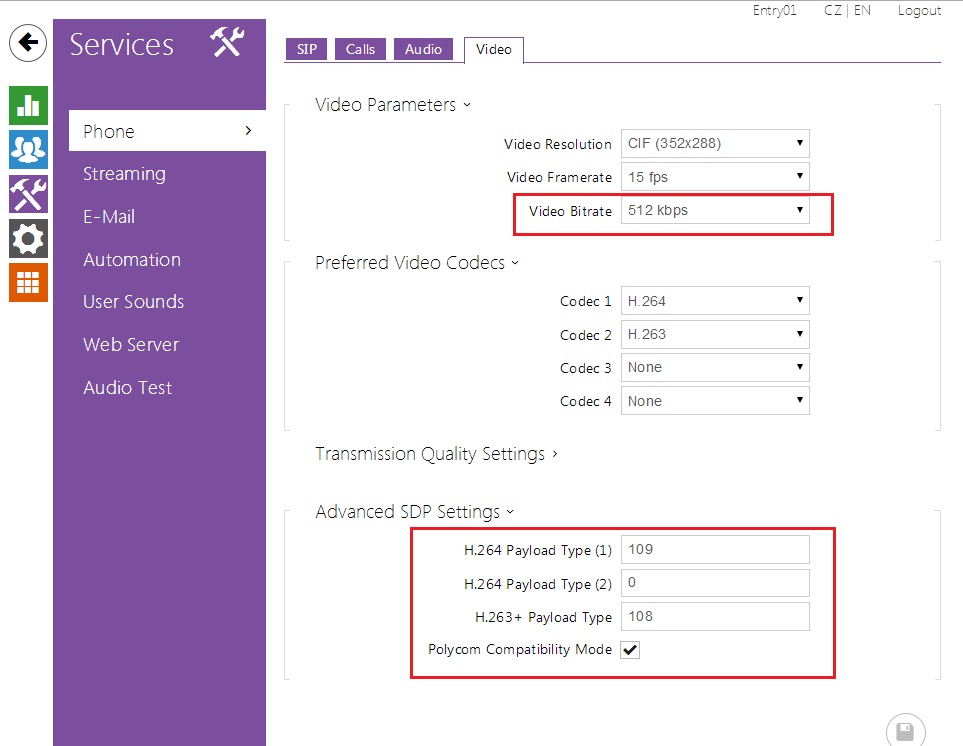Open the blue directory users icon
Screen dimensions: 963x746
(x=29, y=149)
